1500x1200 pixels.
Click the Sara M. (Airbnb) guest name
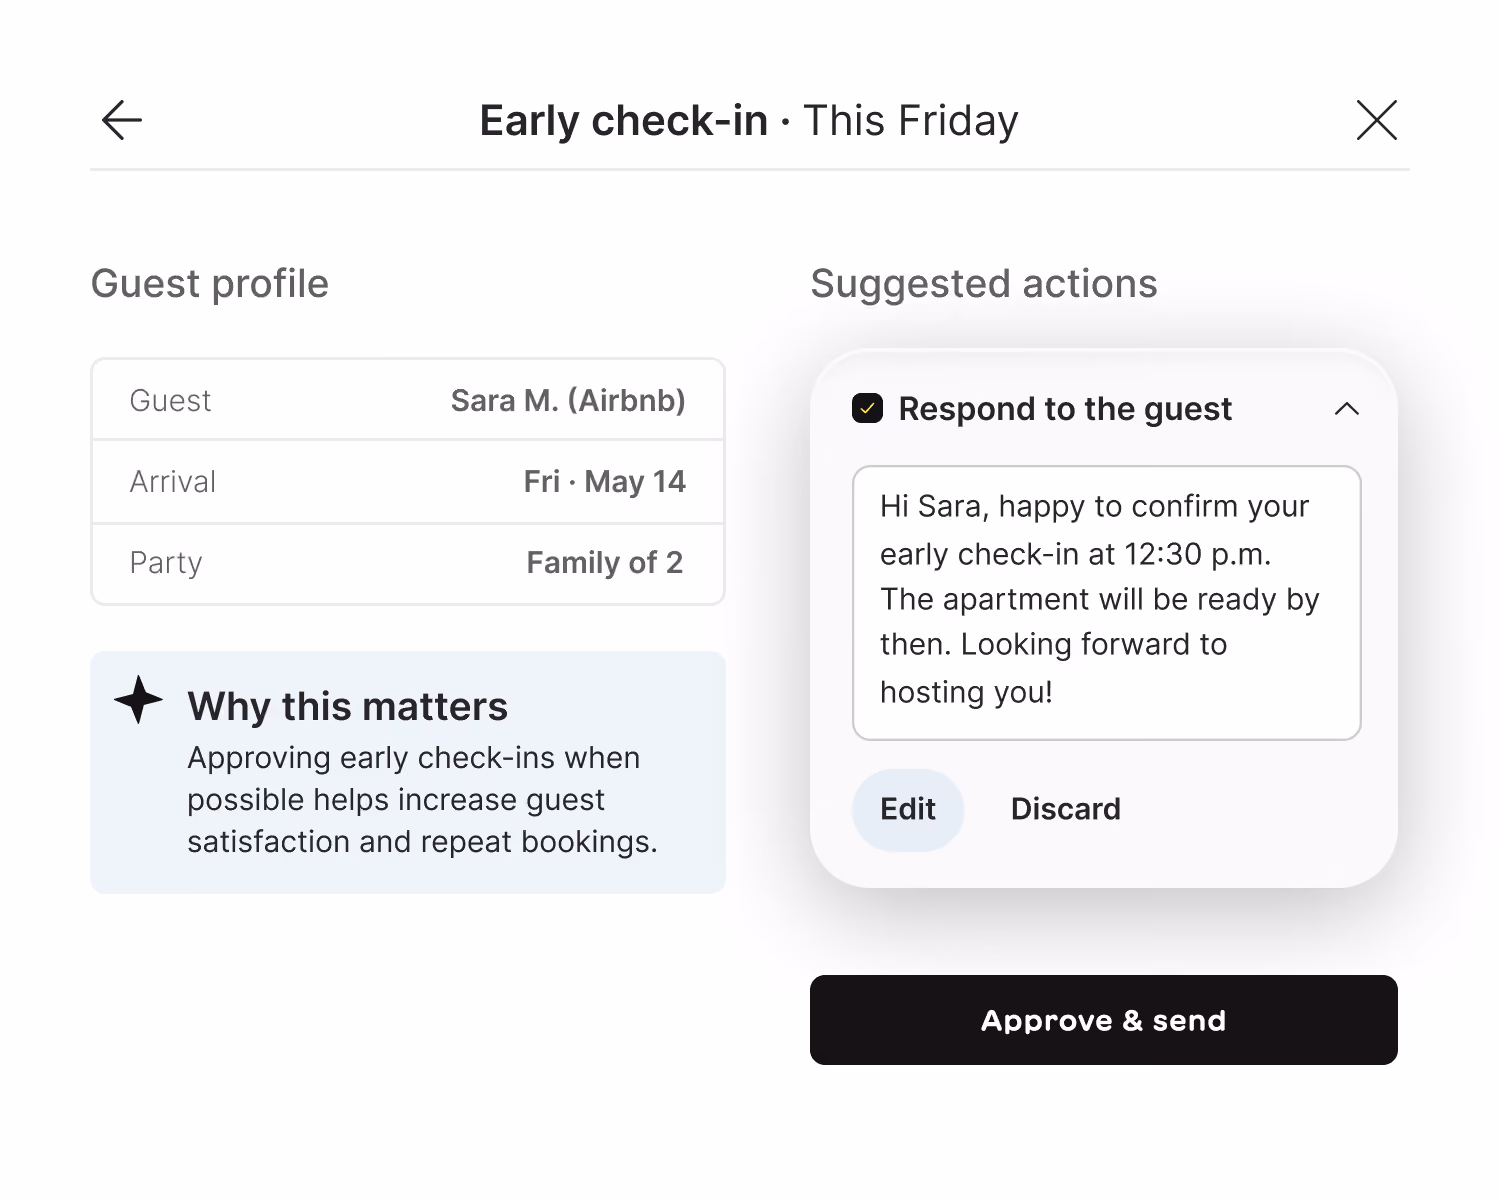(568, 400)
